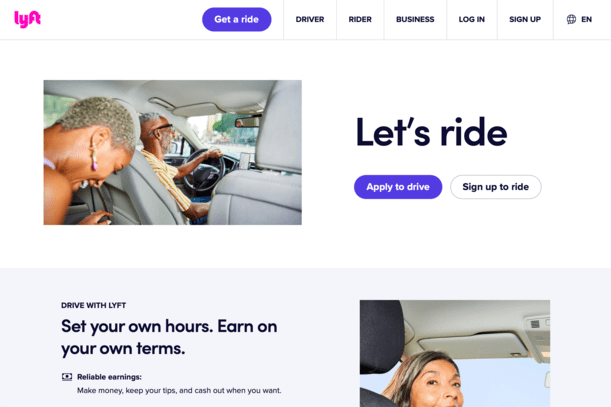Click the Set your own hours heading
Viewport: 611px width, 407px height.
click(169, 337)
